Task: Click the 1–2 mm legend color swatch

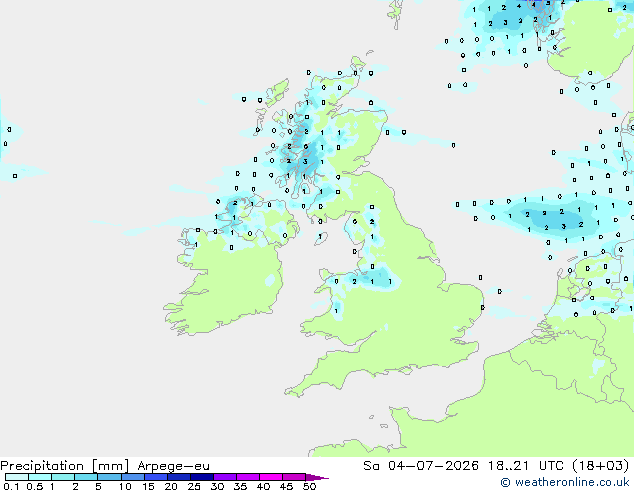Action: tap(63, 477)
